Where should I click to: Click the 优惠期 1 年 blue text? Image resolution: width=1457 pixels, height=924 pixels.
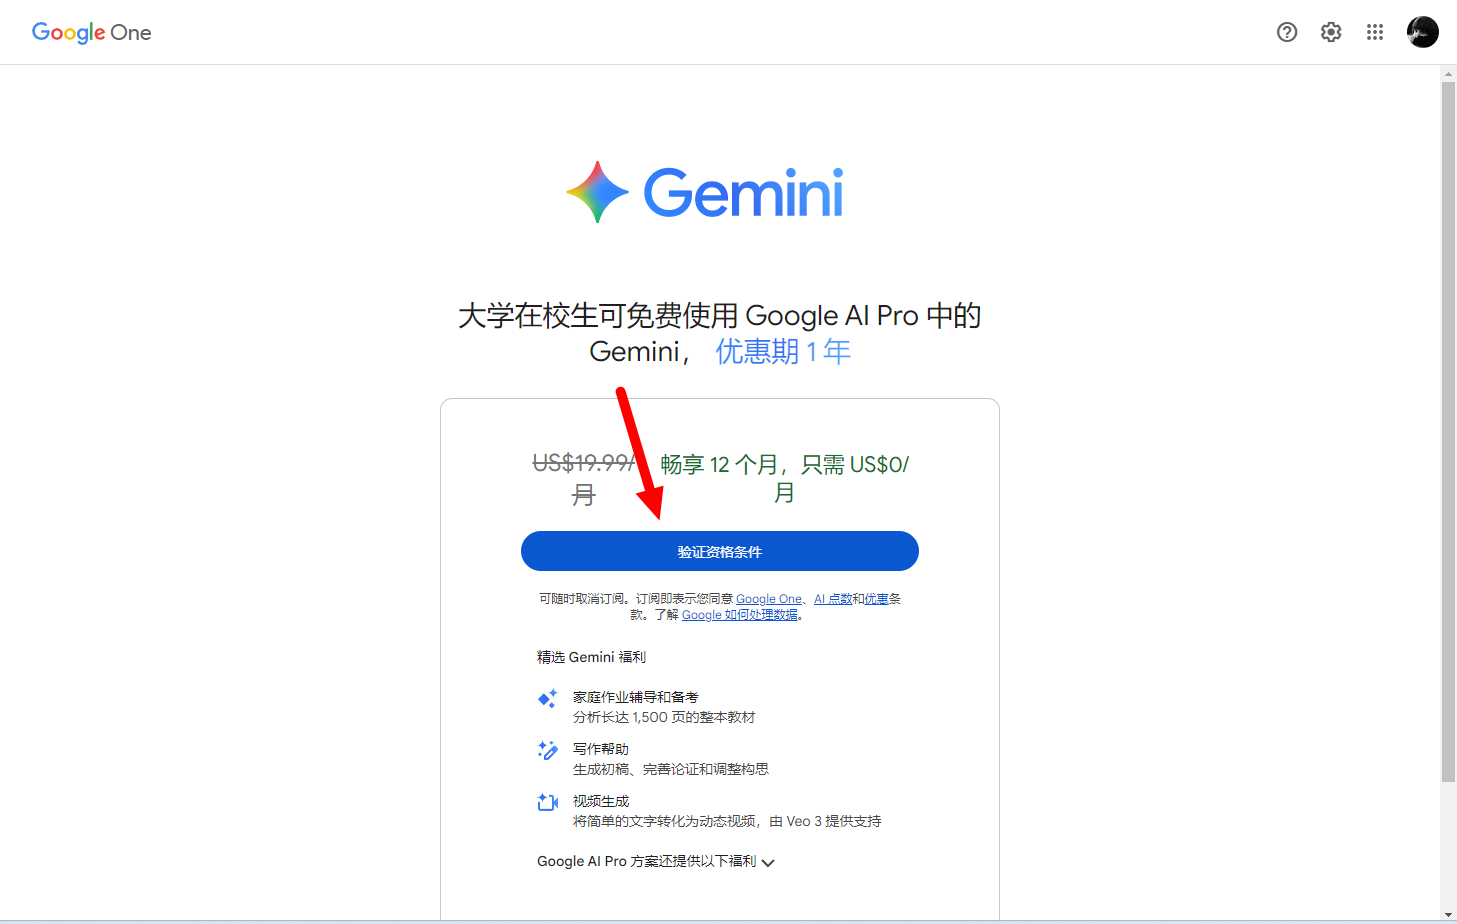tap(783, 351)
